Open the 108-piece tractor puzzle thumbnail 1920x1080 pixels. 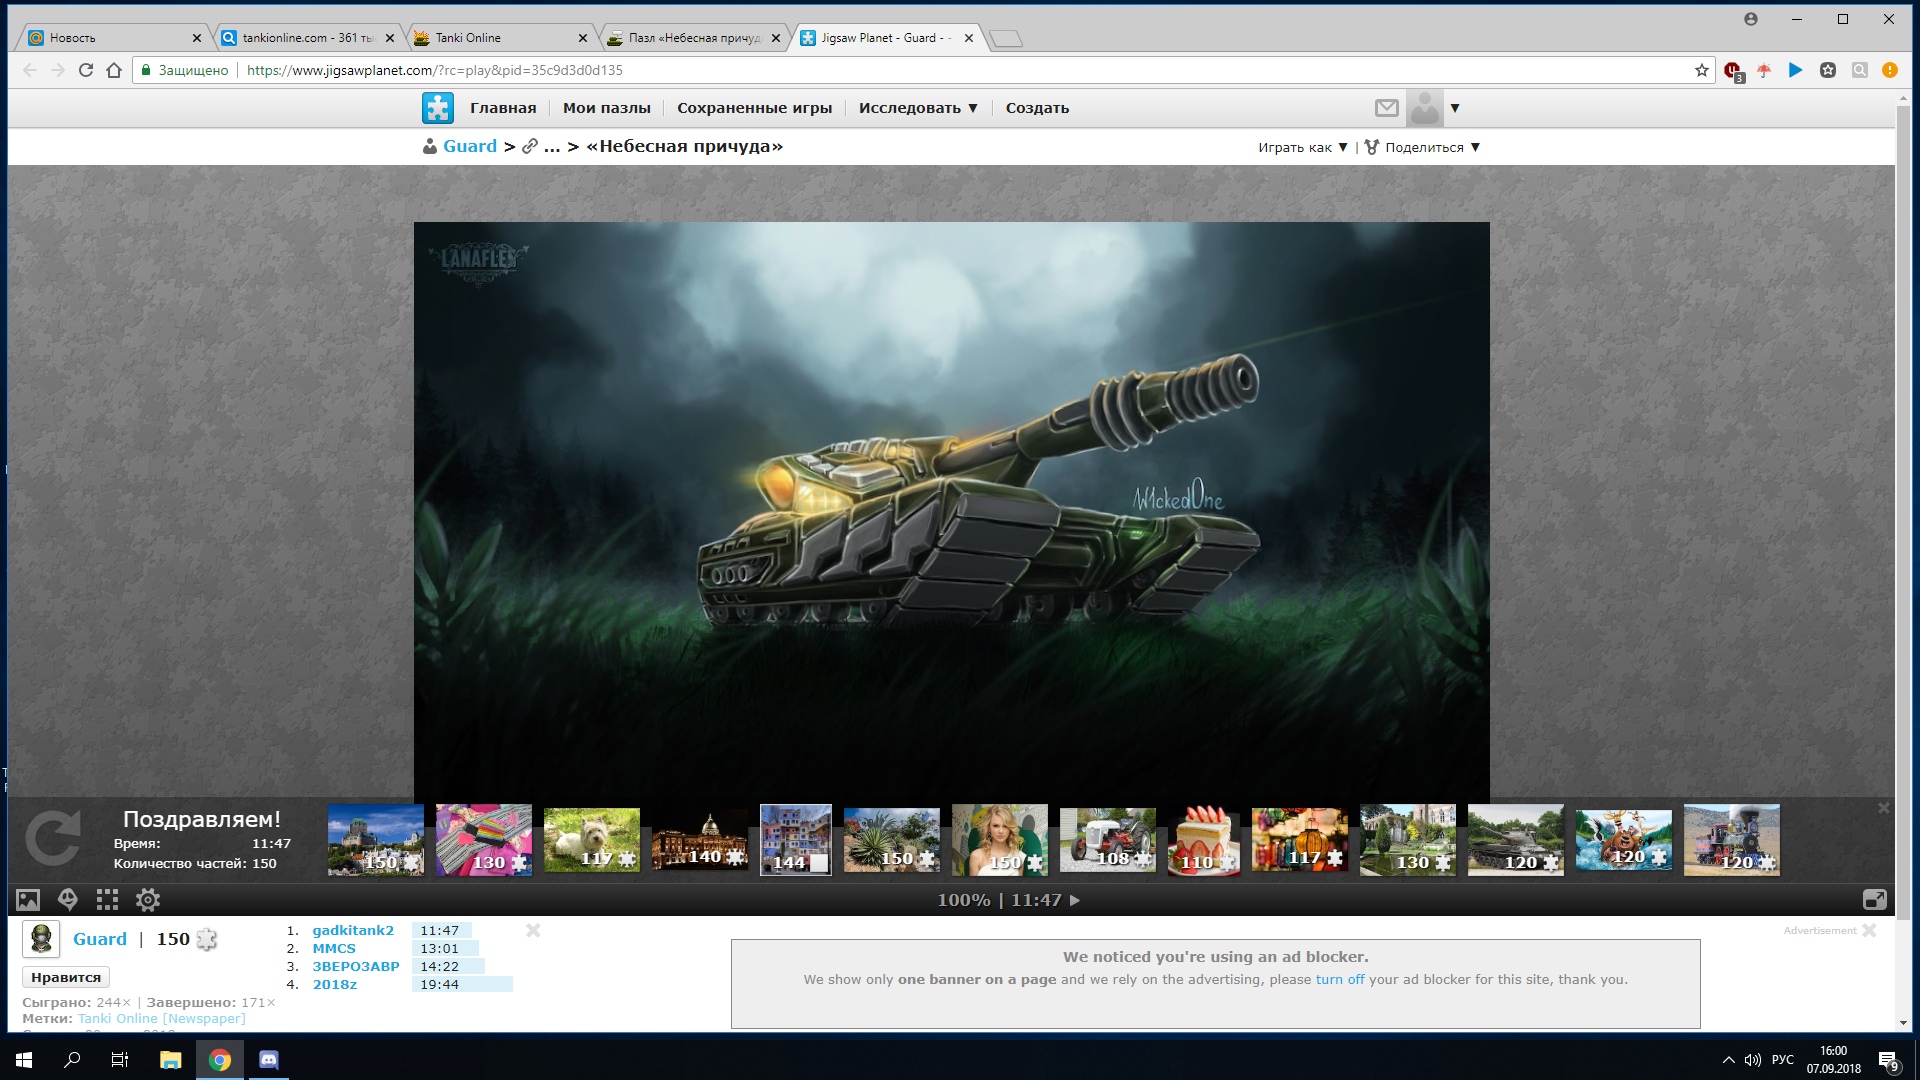pos(1108,840)
